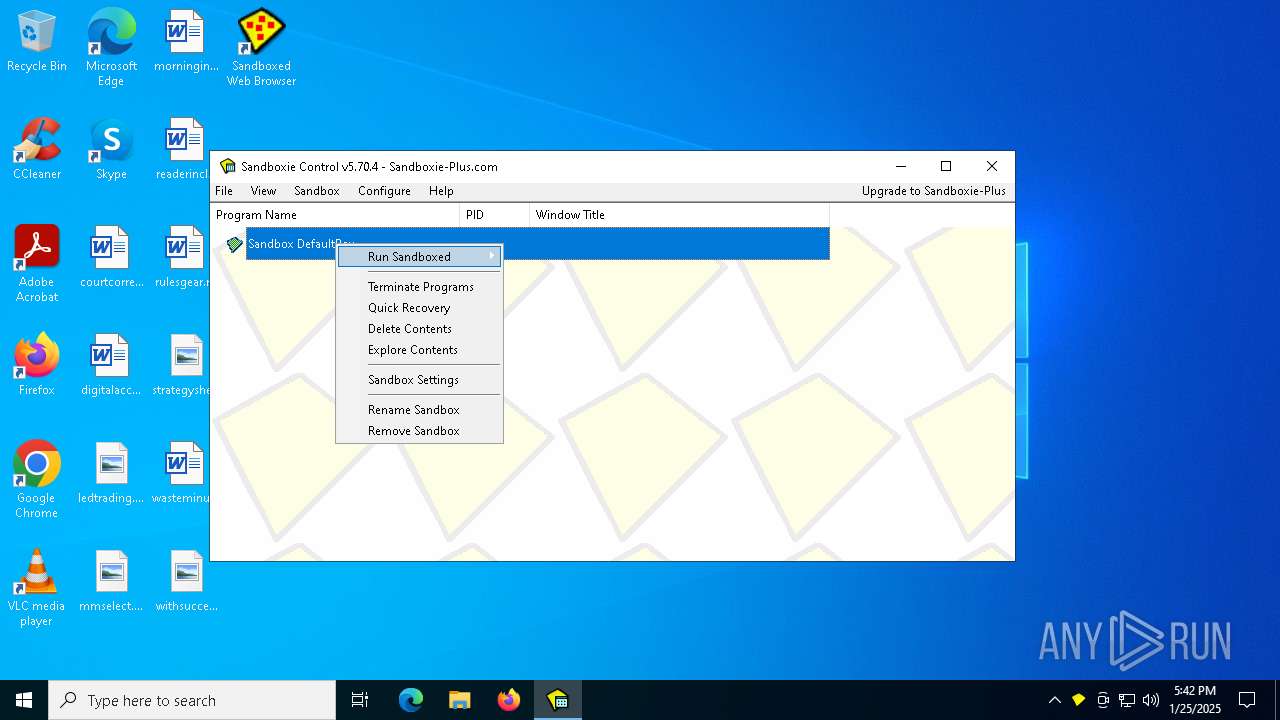
Task: Open the notification center icon
Action: click(1247, 700)
